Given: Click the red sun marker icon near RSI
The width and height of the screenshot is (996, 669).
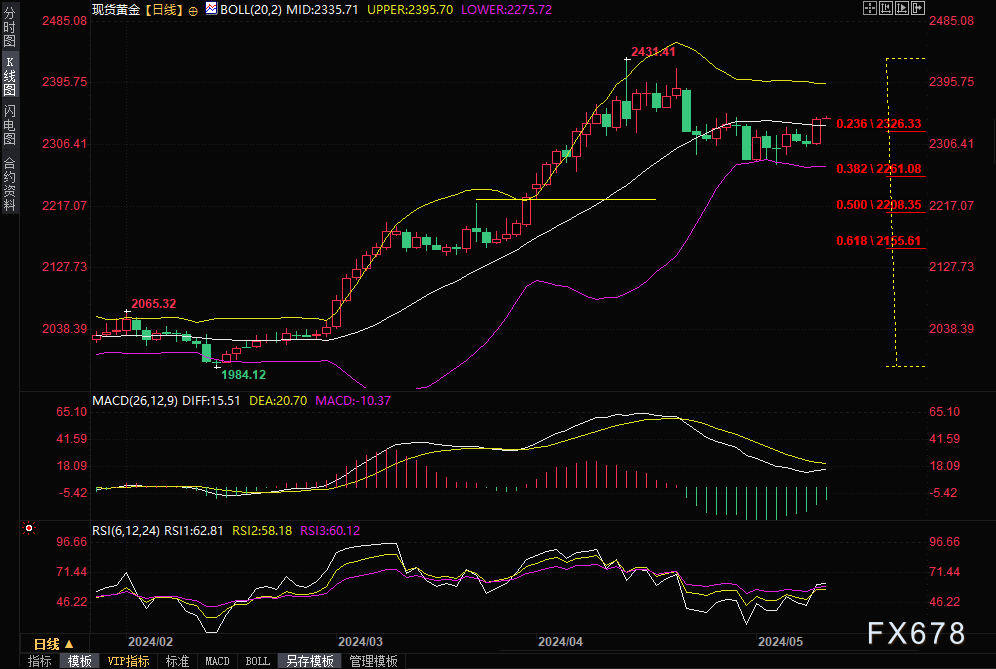Looking at the screenshot, I should 29,528.
